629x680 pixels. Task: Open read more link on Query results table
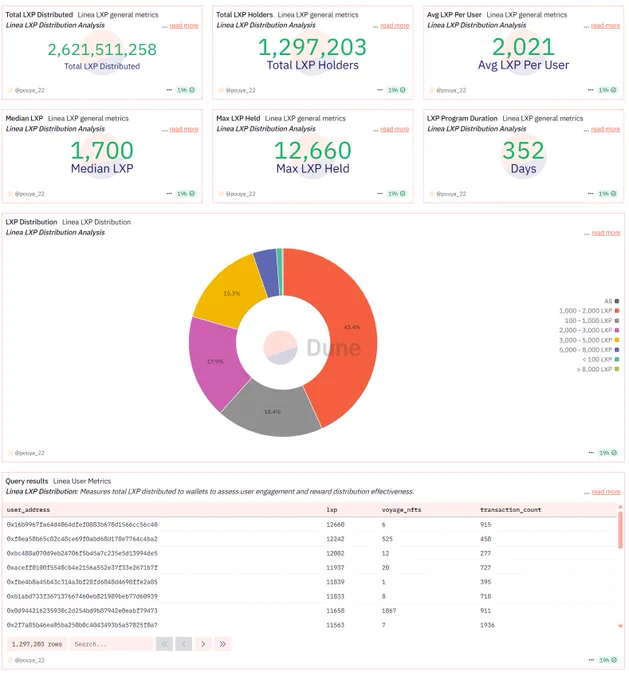[606, 492]
